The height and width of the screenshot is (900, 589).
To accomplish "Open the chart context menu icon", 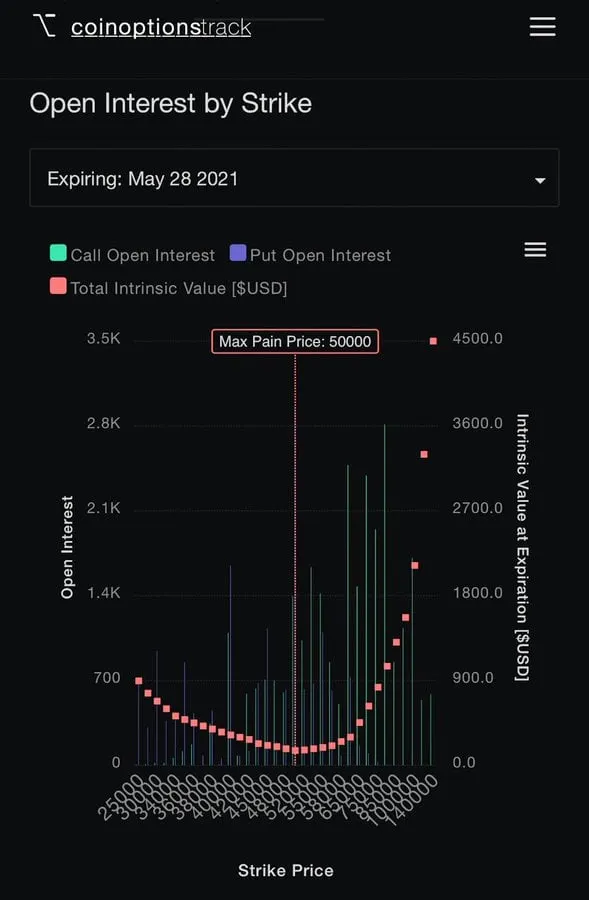I will [535, 250].
